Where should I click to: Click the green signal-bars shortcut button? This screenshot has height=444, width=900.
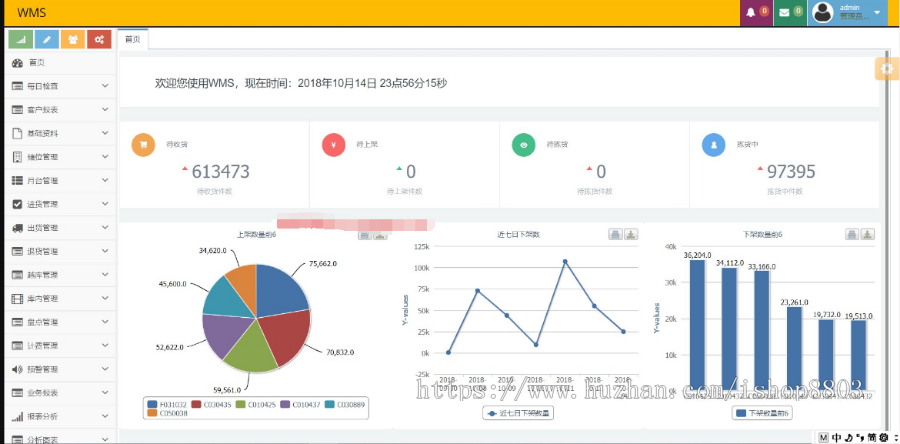pos(21,39)
